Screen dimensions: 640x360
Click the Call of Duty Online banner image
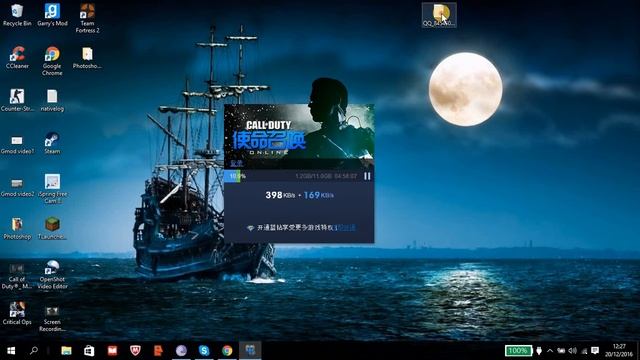click(299, 136)
